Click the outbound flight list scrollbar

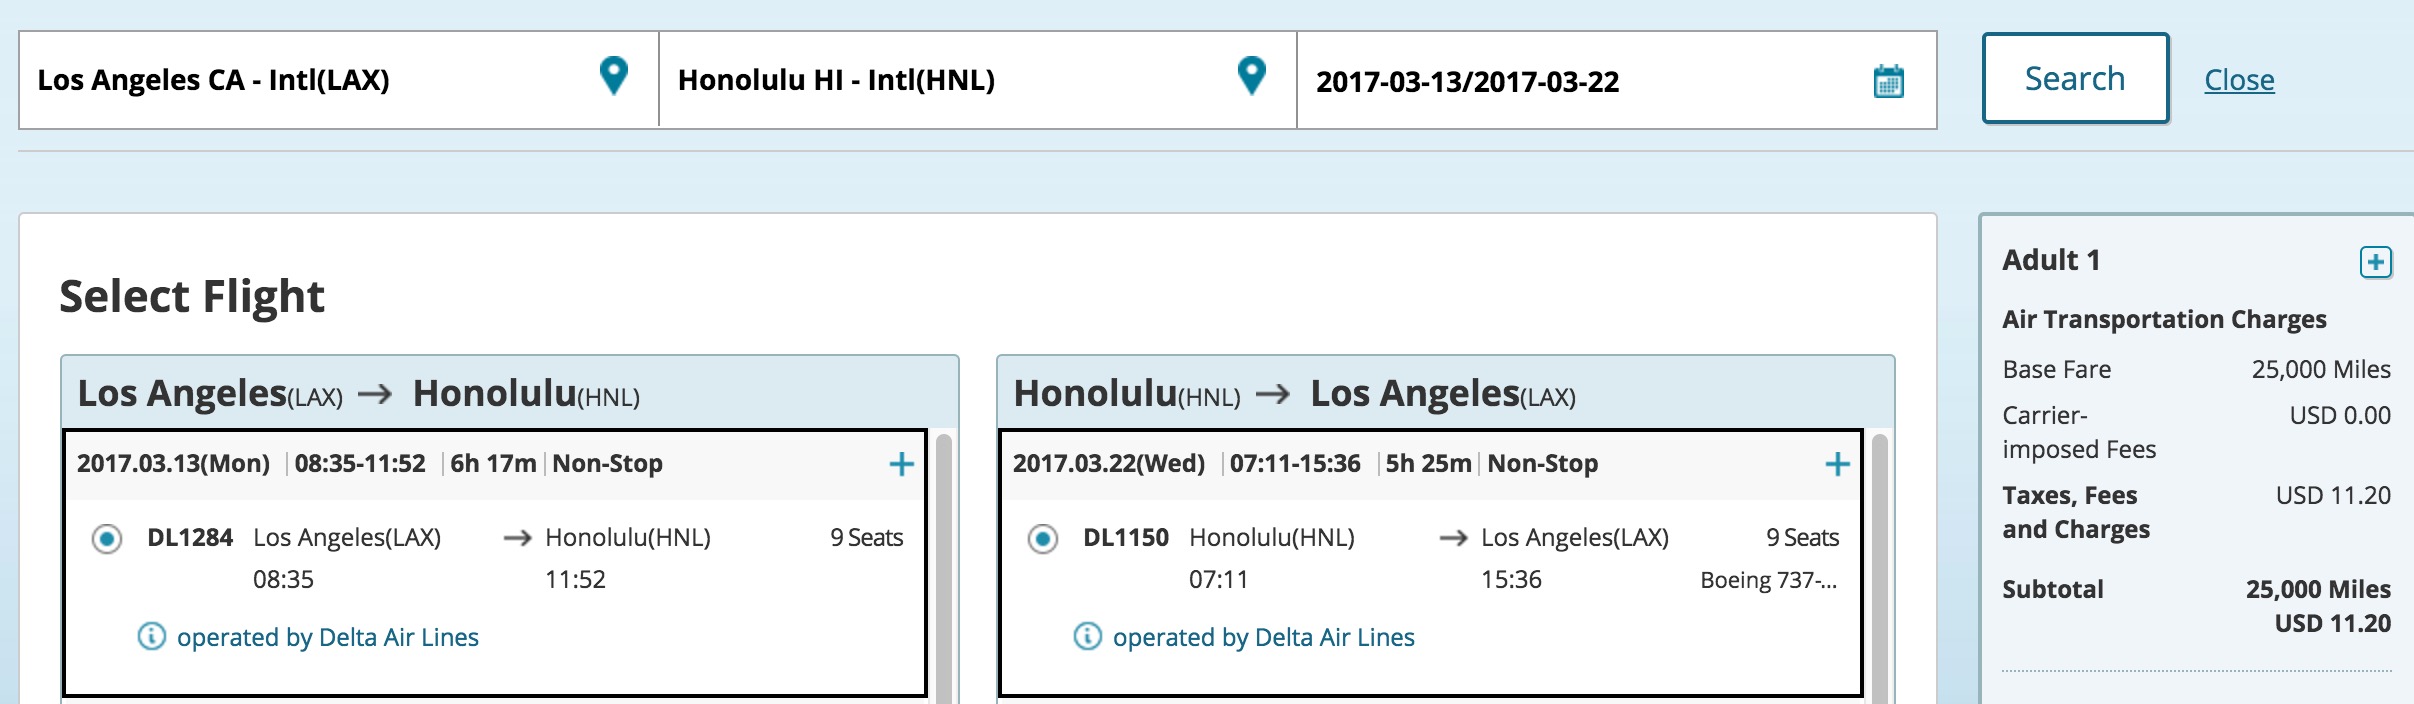coord(943,570)
